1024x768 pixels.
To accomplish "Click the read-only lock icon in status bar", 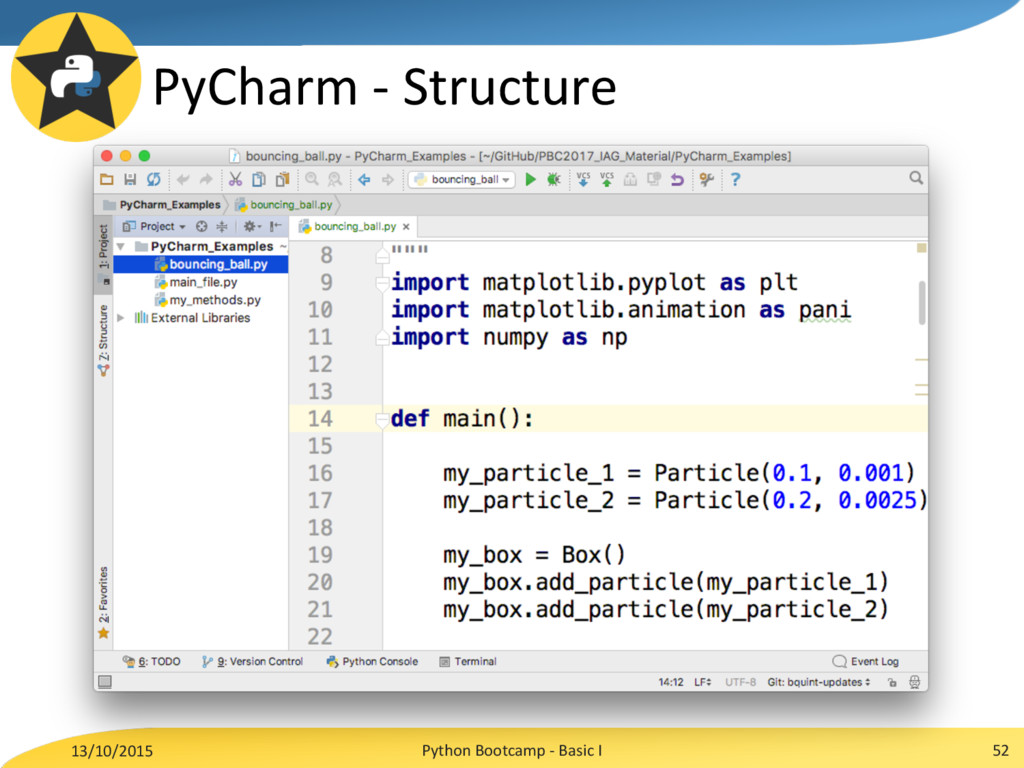I will pos(892,682).
